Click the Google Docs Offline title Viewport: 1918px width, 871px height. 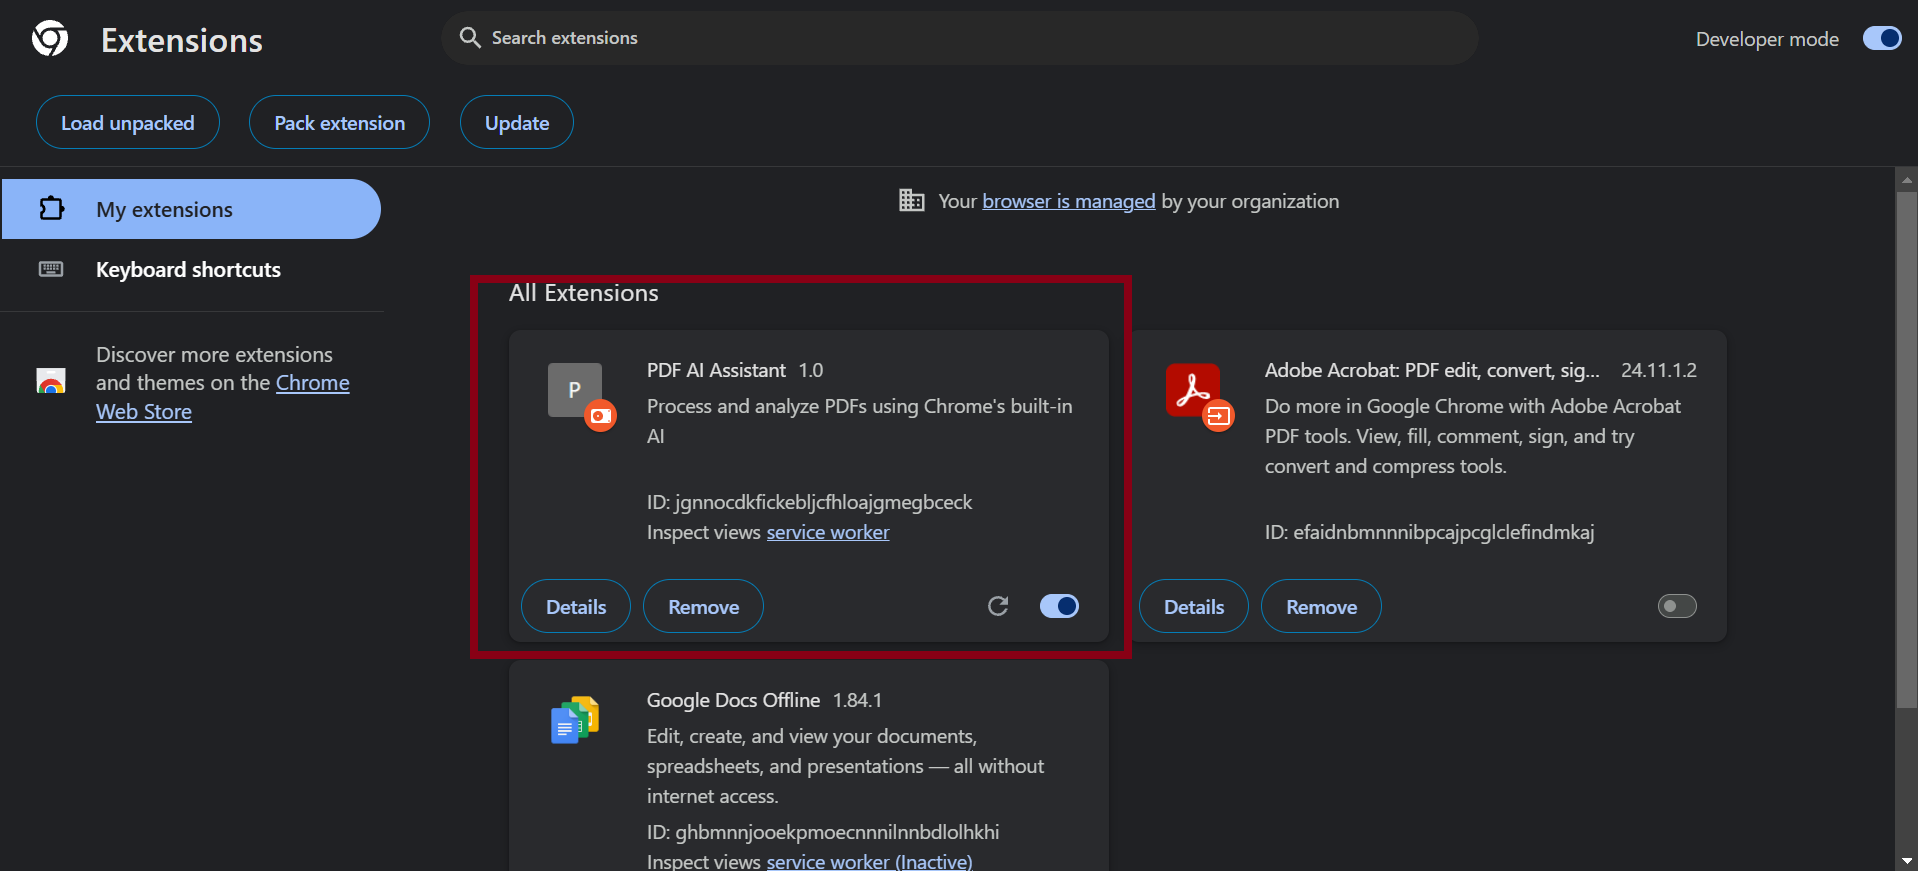click(x=733, y=700)
